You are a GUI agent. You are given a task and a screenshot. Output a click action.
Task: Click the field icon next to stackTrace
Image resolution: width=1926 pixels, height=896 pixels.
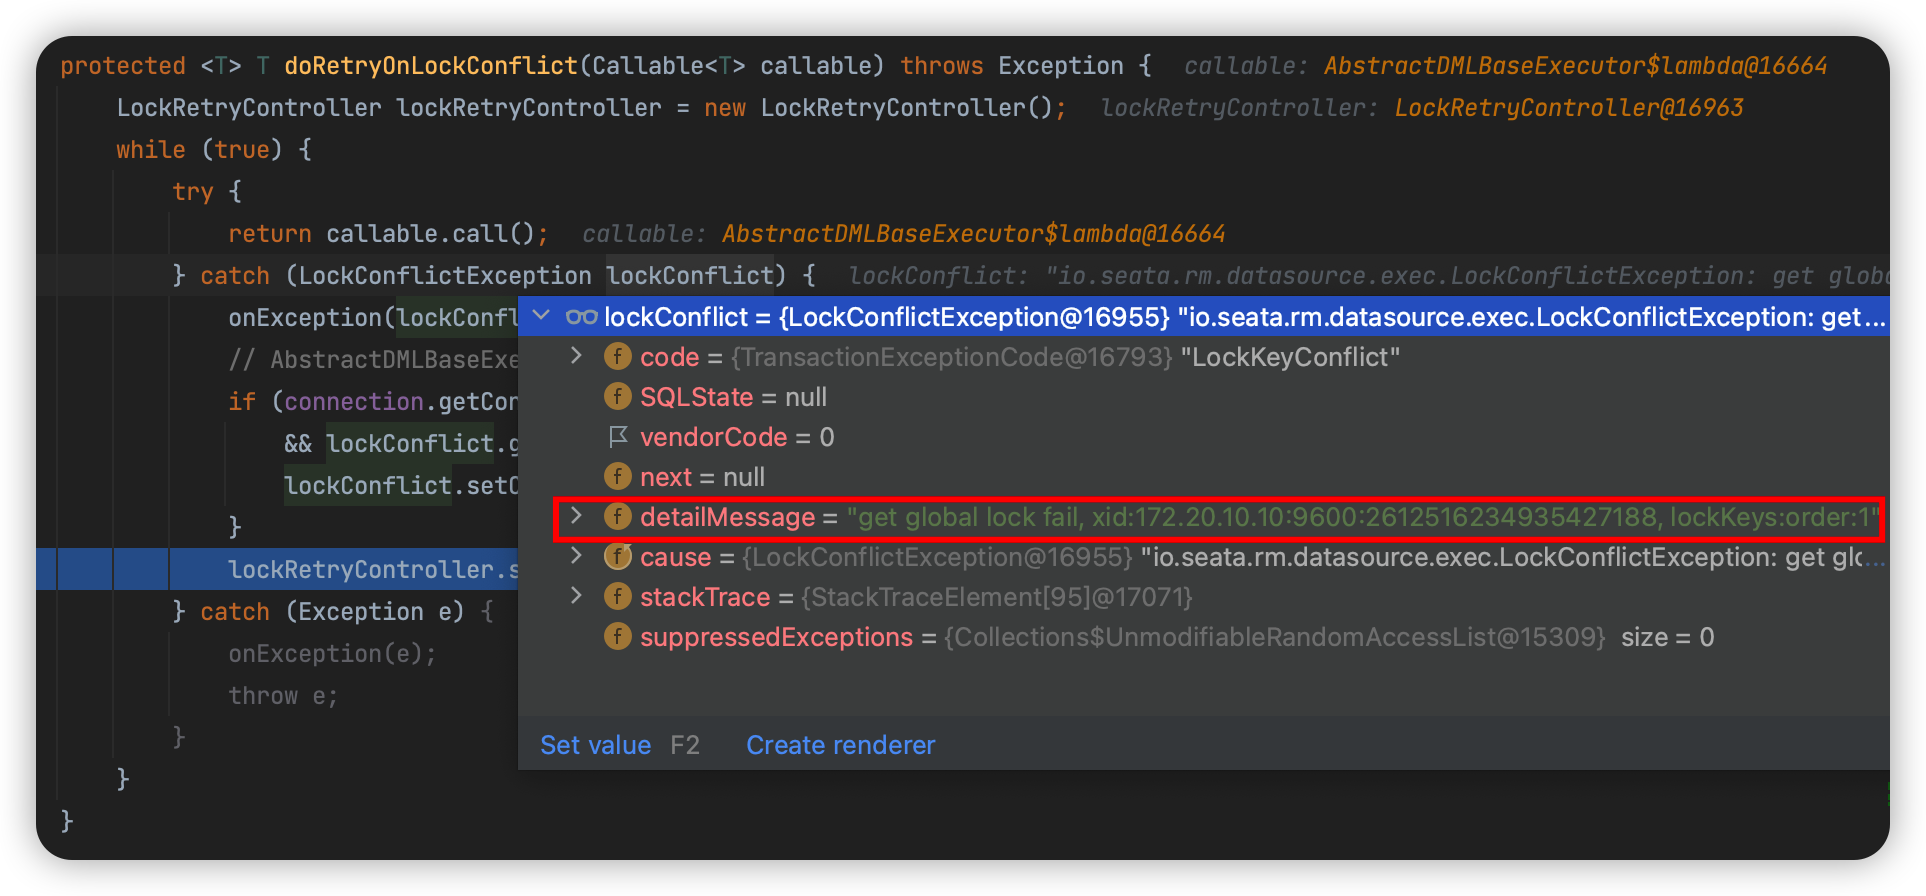[x=618, y=596]
